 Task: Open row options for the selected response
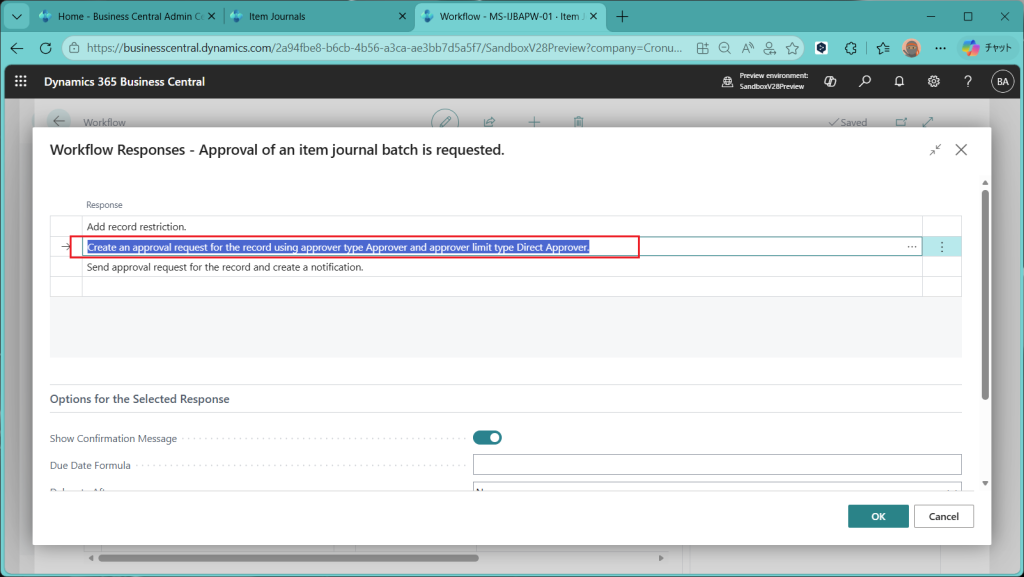(941, 247)
